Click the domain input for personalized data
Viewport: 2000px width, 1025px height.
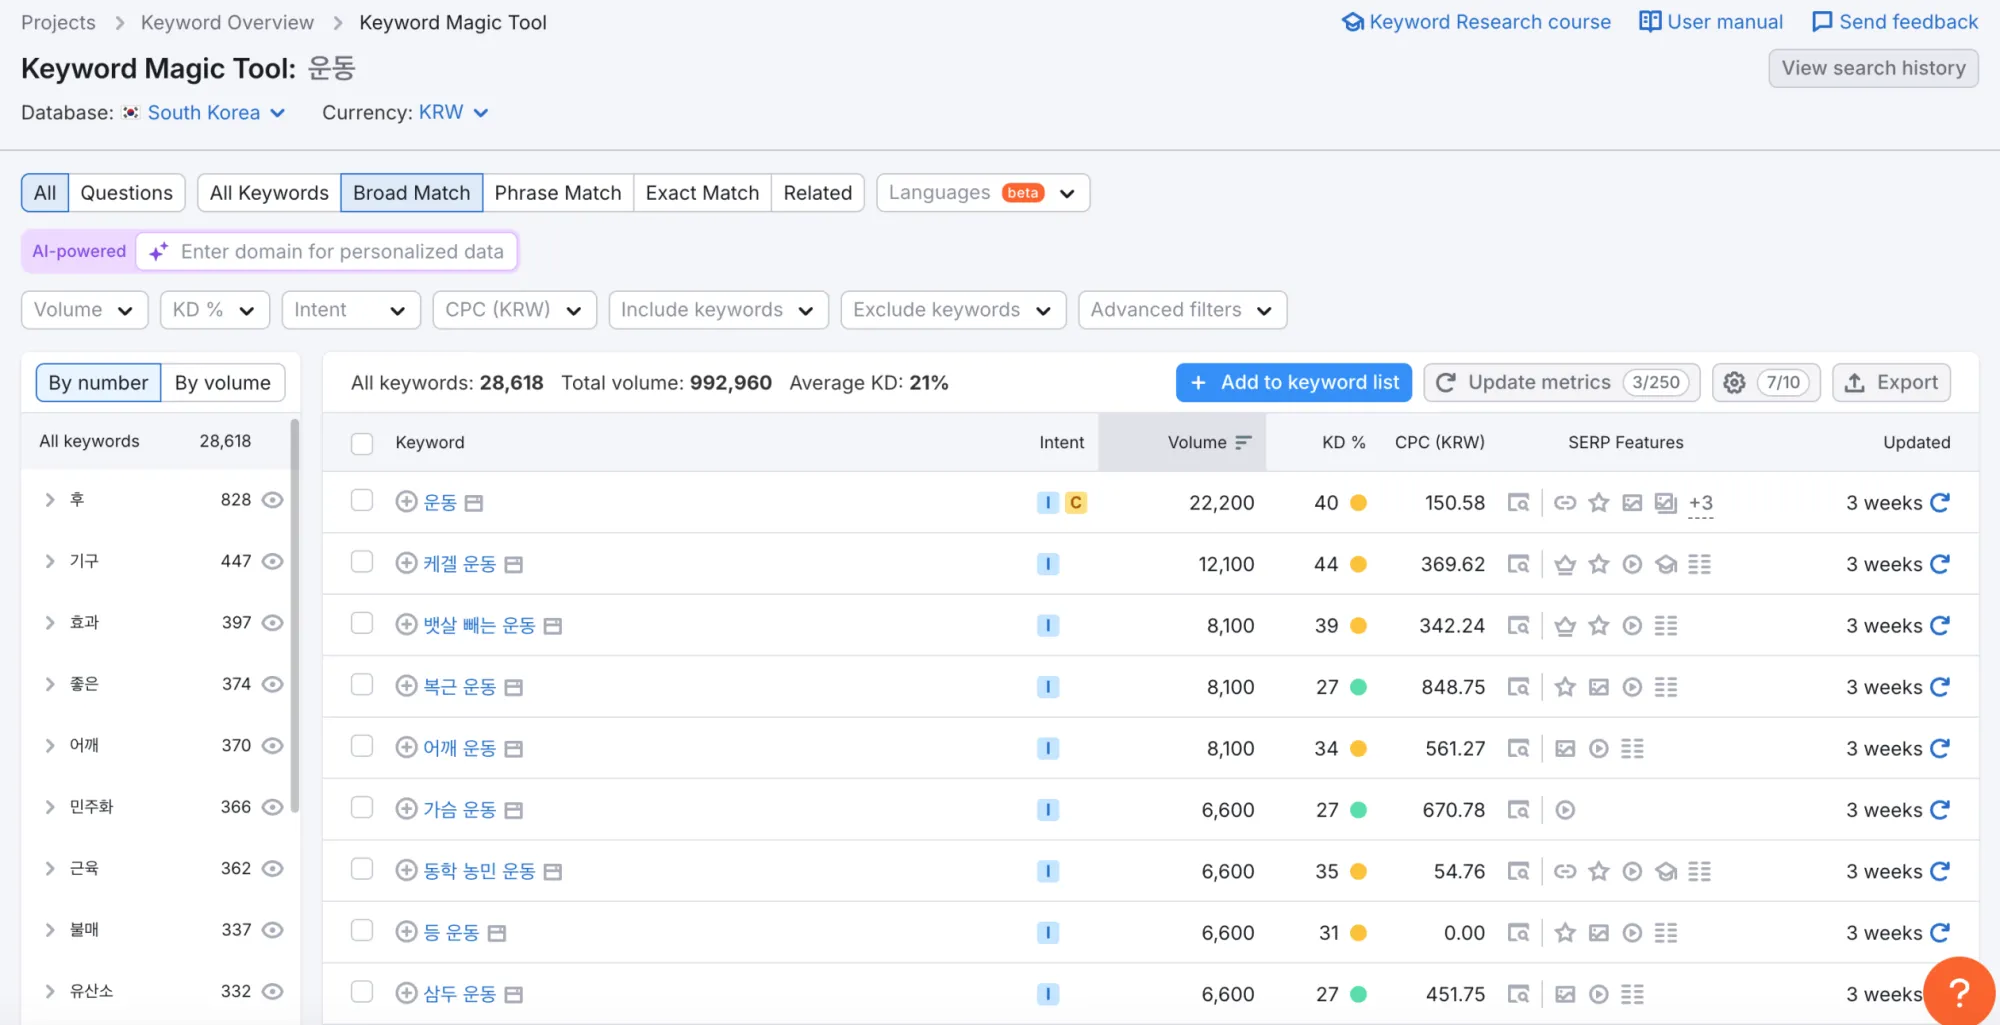click(327, 252)
